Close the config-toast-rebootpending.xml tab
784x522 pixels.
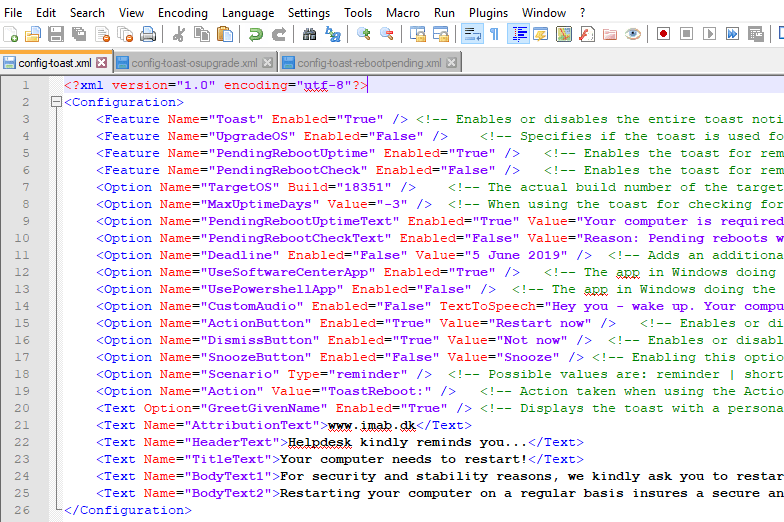[451, 62]
